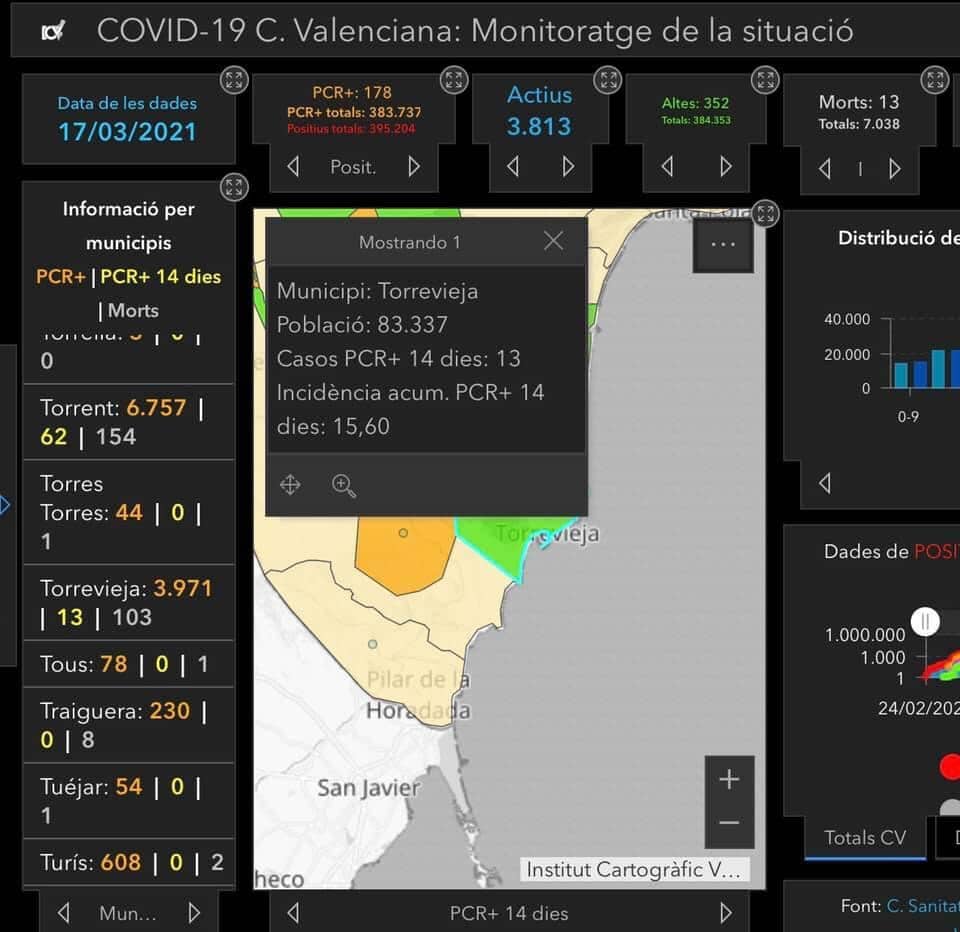Close the Mostrando 1 popup

pyautogui.click(x=553, y=241)
